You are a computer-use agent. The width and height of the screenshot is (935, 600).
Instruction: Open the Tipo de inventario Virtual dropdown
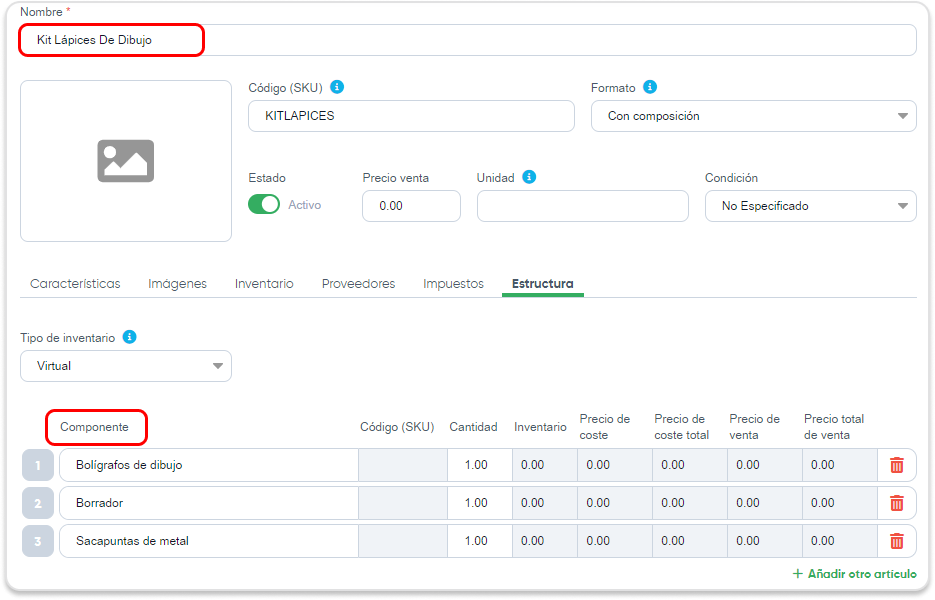[x=126, y=366]
